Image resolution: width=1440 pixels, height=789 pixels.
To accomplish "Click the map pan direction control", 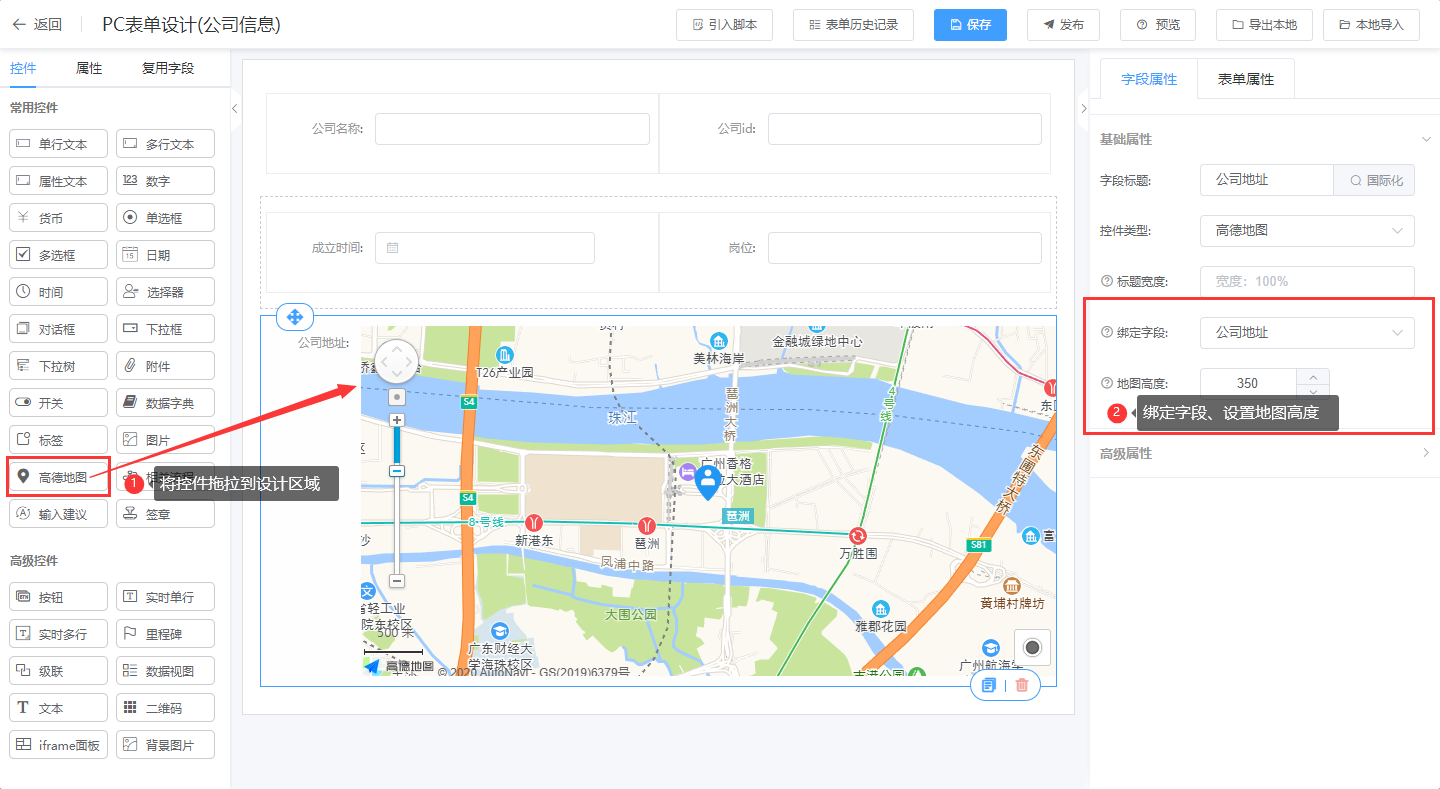I will click(x=397, y=361).
